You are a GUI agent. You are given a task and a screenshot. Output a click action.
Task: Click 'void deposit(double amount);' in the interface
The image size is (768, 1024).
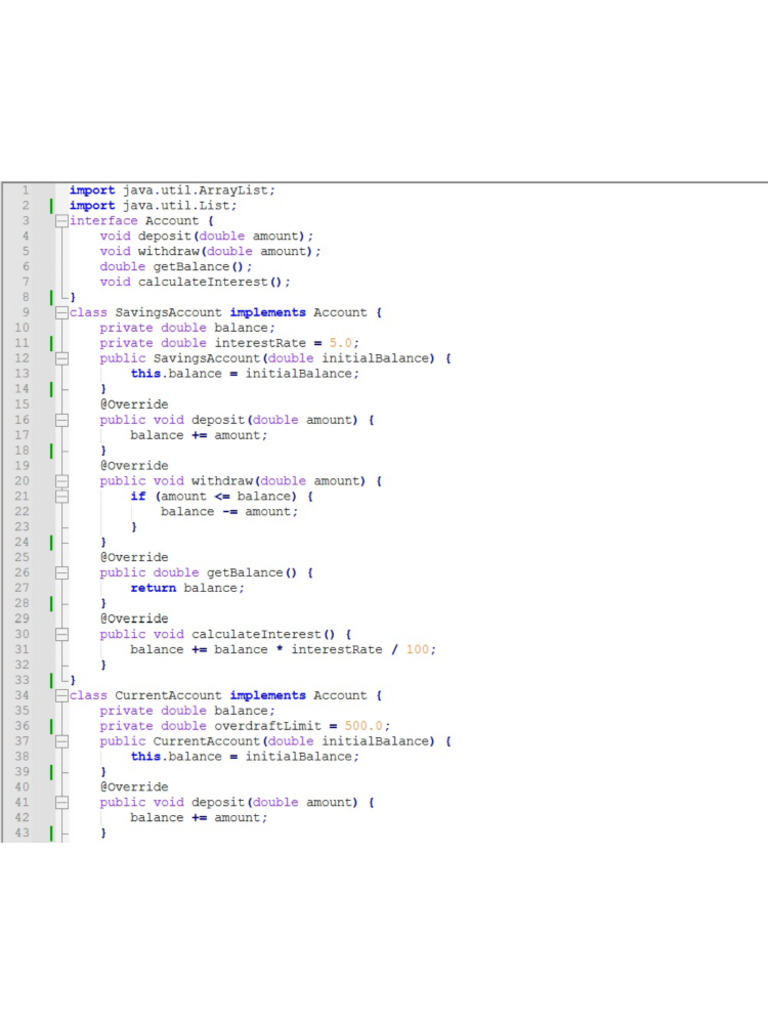(x=206, y=236)
